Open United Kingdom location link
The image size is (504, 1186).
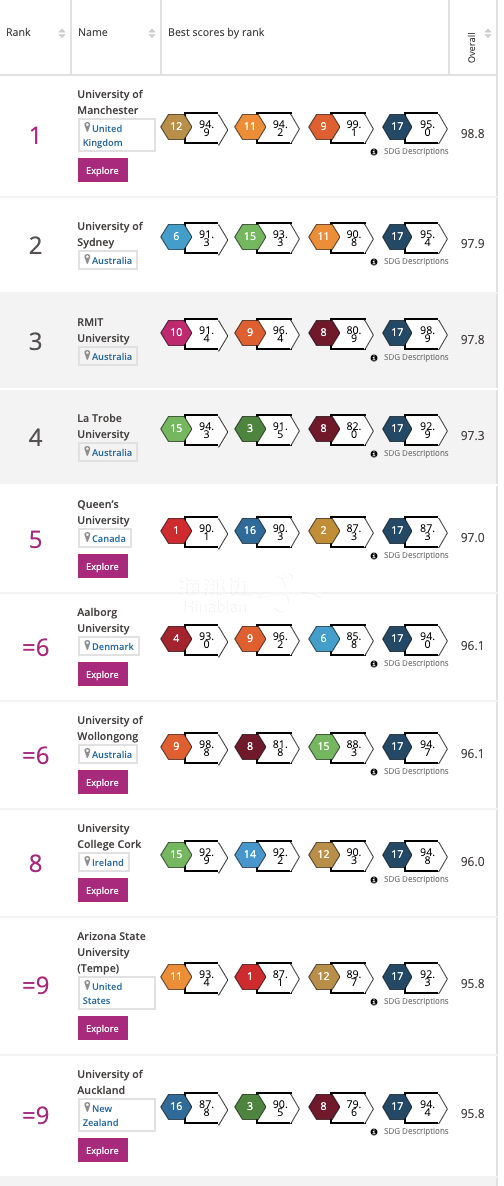click(102, 135)
